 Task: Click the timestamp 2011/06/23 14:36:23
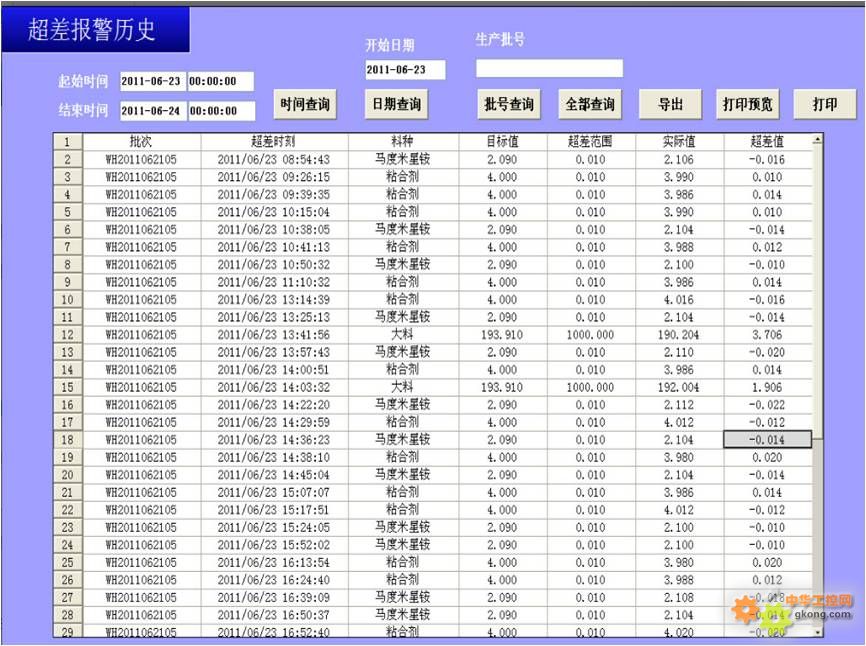(x=273, y=440)
